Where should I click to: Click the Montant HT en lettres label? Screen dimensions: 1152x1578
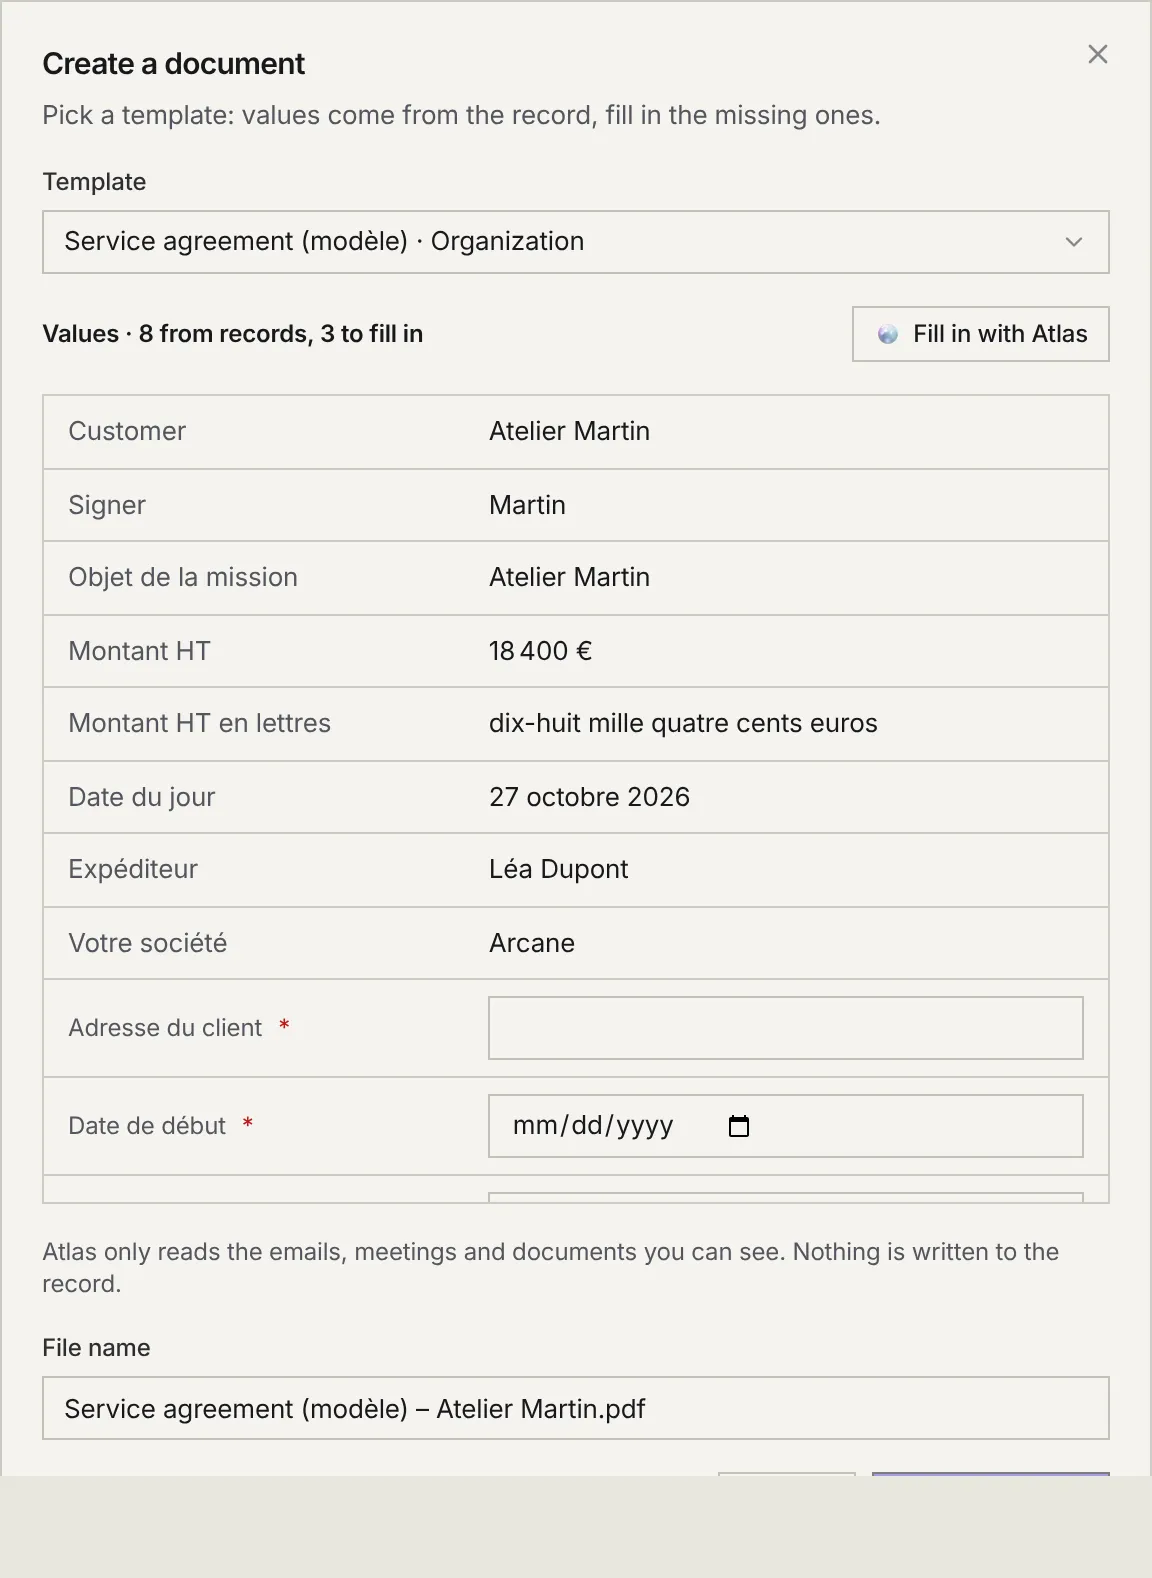click(199, 723)
